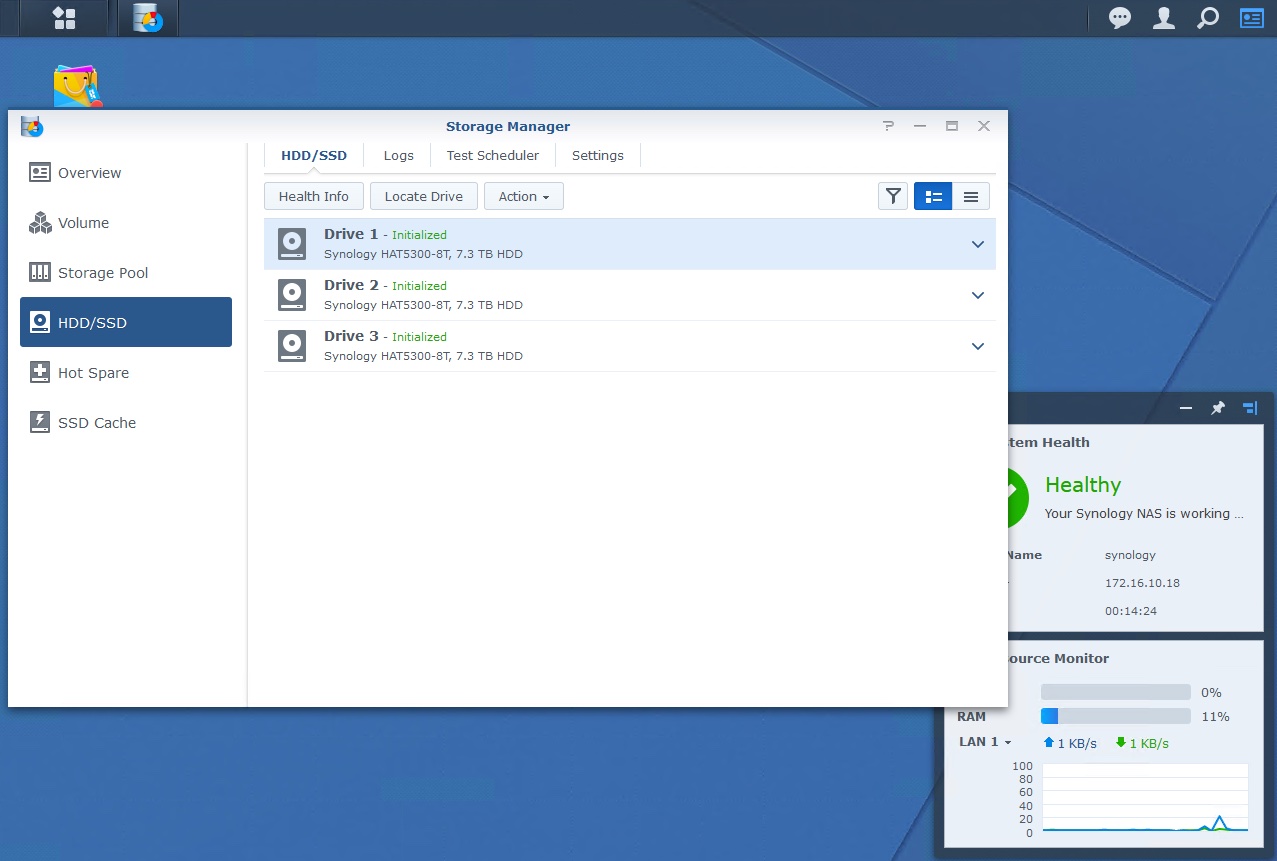Click the Storage Manager taskbar icon
This screenshot has width=1277, height=861.
point(148,18)
